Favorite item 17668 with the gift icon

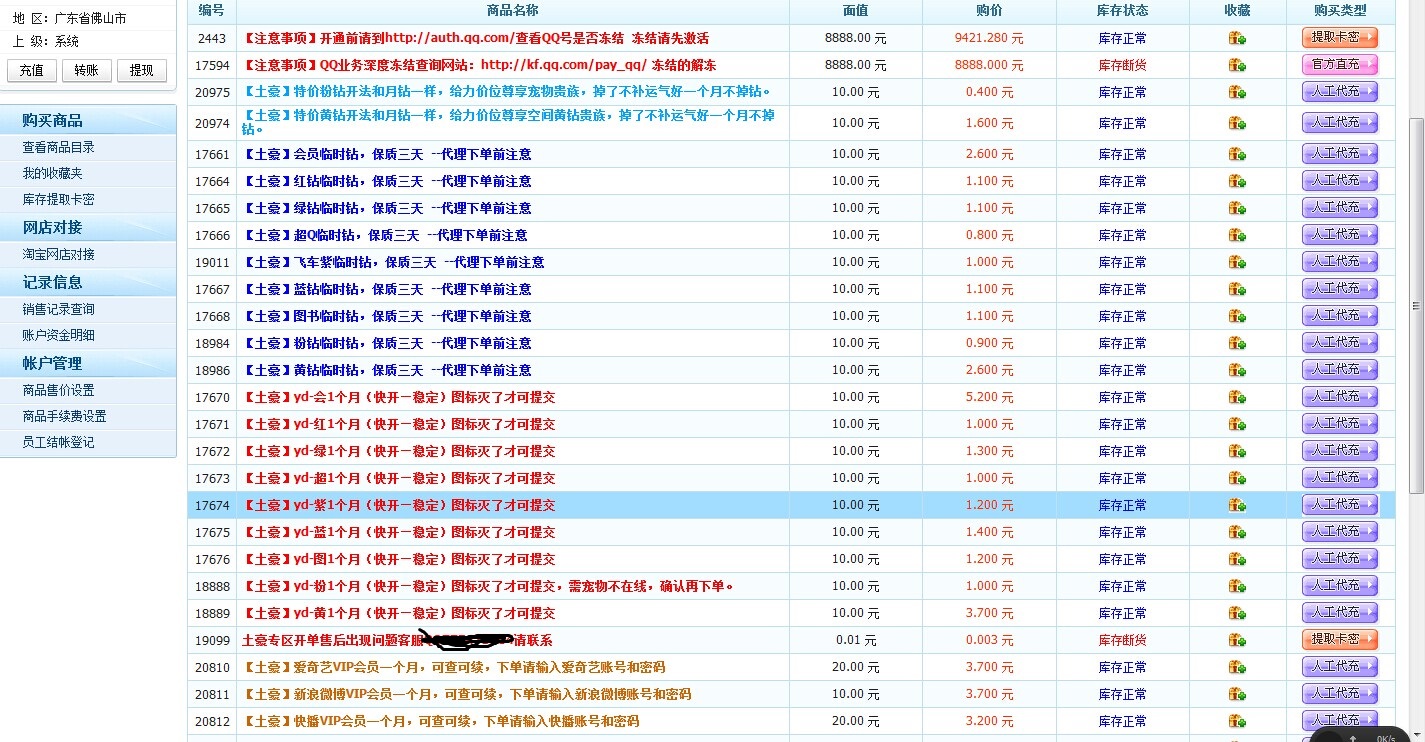[x=1237, y=316]
